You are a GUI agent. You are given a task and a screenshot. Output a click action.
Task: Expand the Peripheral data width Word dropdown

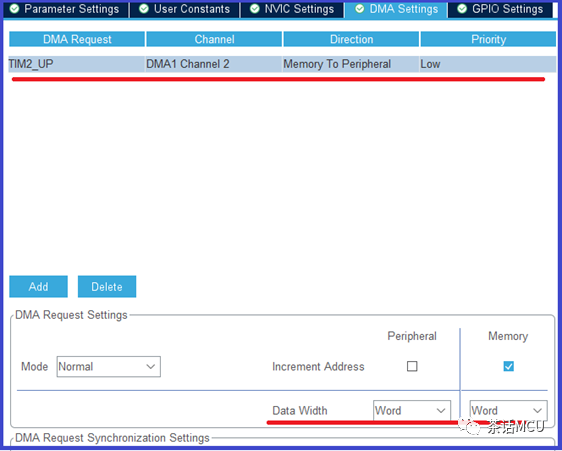pos(412,410)
